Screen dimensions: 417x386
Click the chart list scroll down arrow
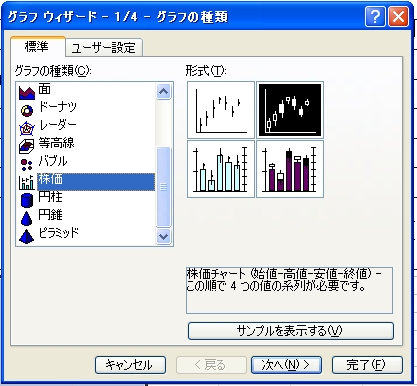(x=163, y=237)
